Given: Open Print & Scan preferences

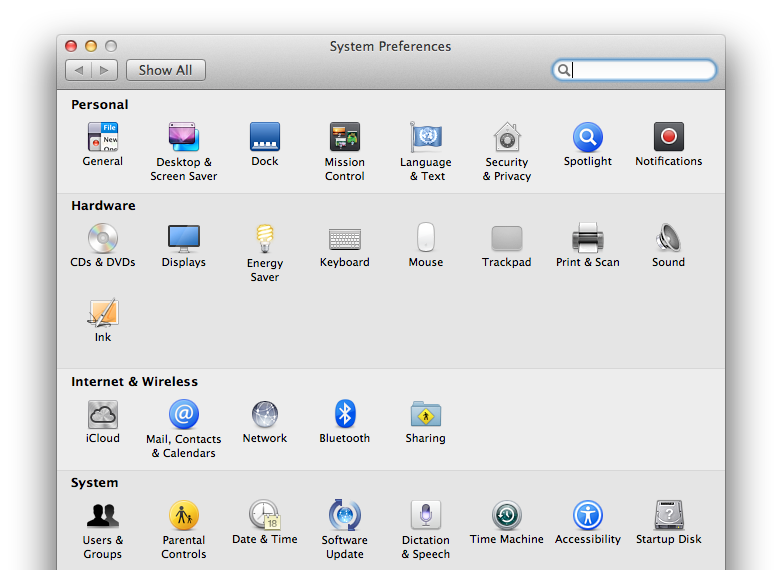Looking at the screenshot, I should point(588,239).
